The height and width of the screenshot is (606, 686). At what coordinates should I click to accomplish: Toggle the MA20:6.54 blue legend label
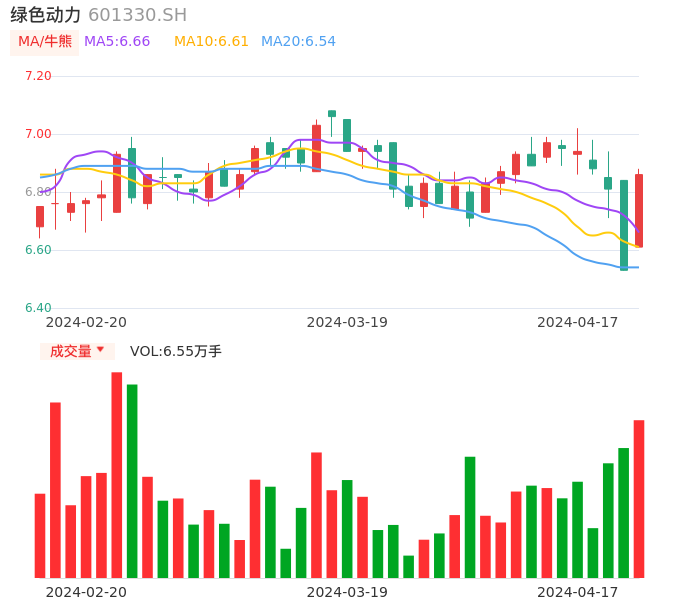tap(298, 42)
